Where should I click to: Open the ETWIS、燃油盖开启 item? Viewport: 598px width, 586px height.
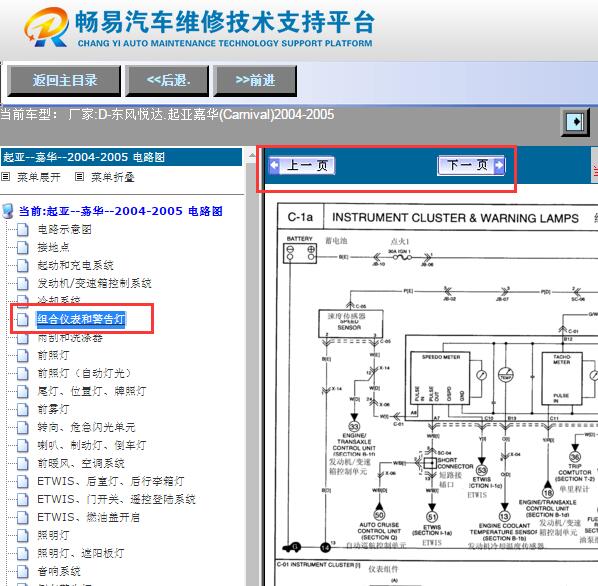click(88, 517)
